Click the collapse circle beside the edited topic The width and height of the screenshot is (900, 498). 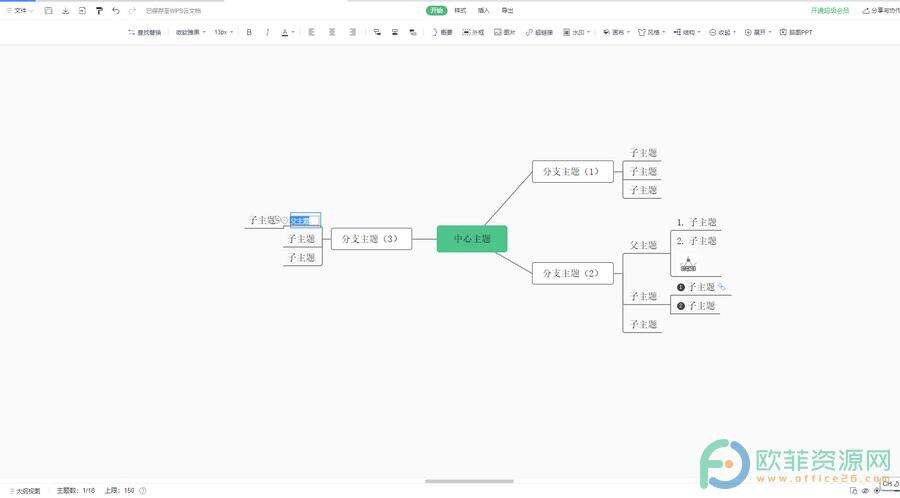(x=284, y=220)
